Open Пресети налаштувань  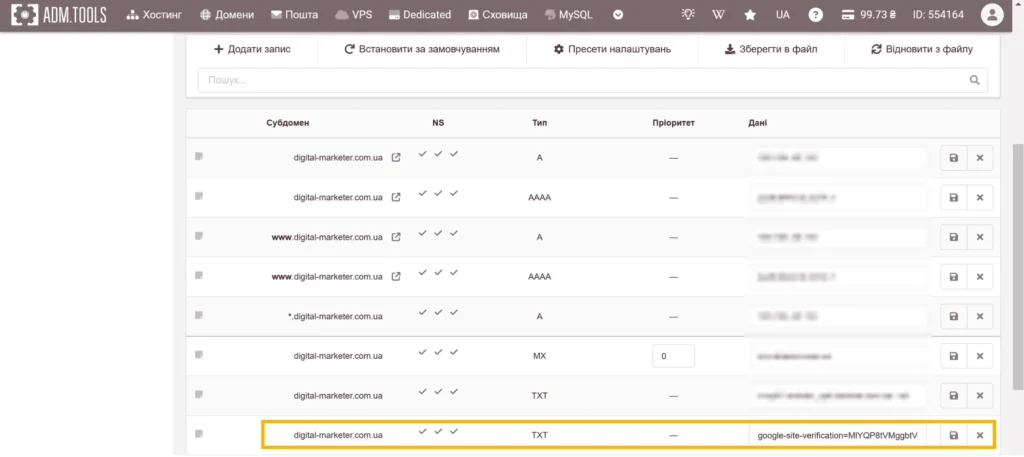coord(612,49)
